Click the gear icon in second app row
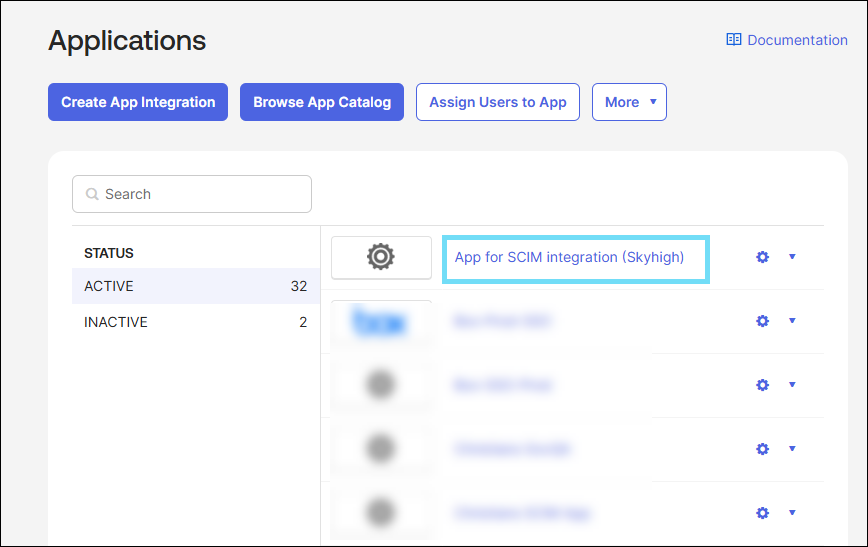Screen dimensions: 868x547 [762, 321]
